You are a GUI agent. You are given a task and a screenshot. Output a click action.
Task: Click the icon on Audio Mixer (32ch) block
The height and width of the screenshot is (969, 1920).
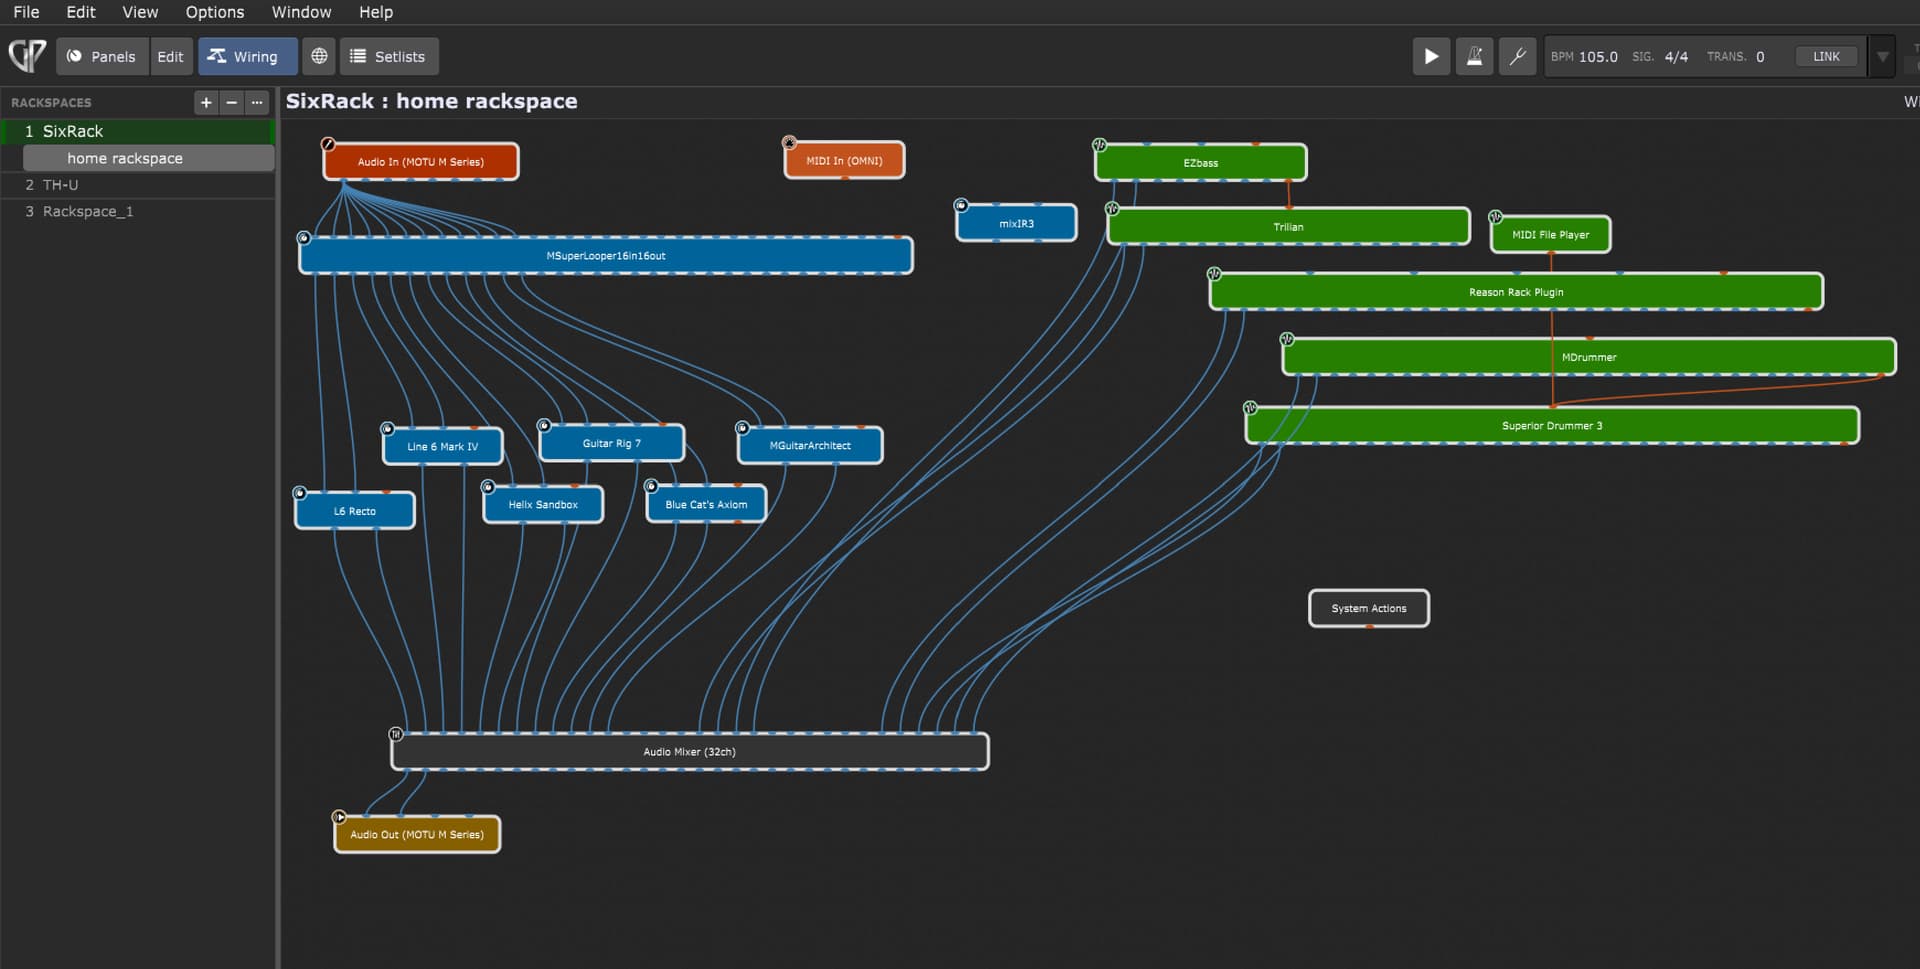coord(396,734)
